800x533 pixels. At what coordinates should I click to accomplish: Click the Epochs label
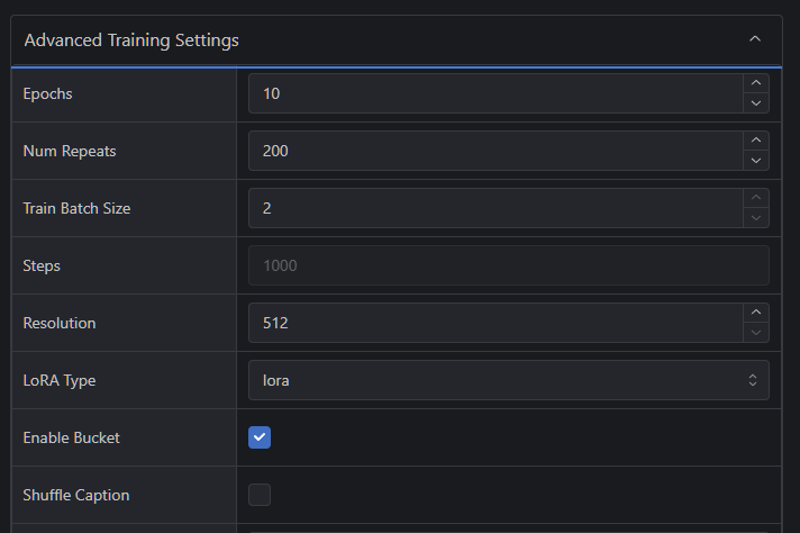[x=47, y=94]
